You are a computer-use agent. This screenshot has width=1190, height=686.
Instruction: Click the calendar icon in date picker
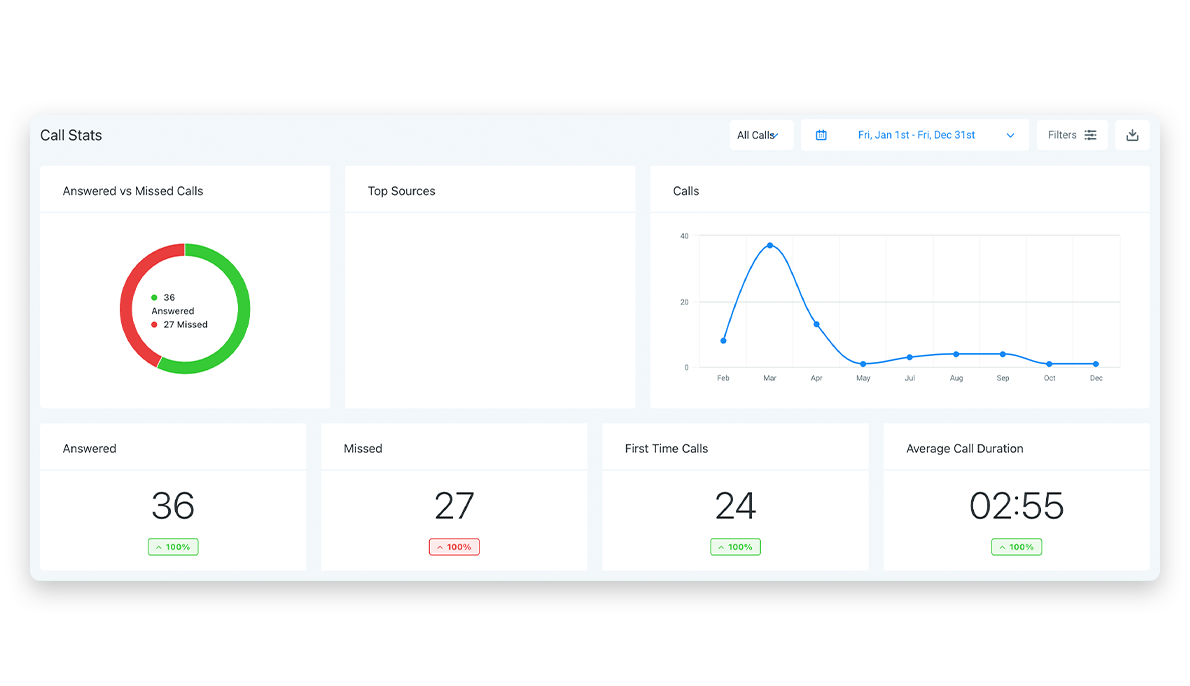[x=821, y=135]
